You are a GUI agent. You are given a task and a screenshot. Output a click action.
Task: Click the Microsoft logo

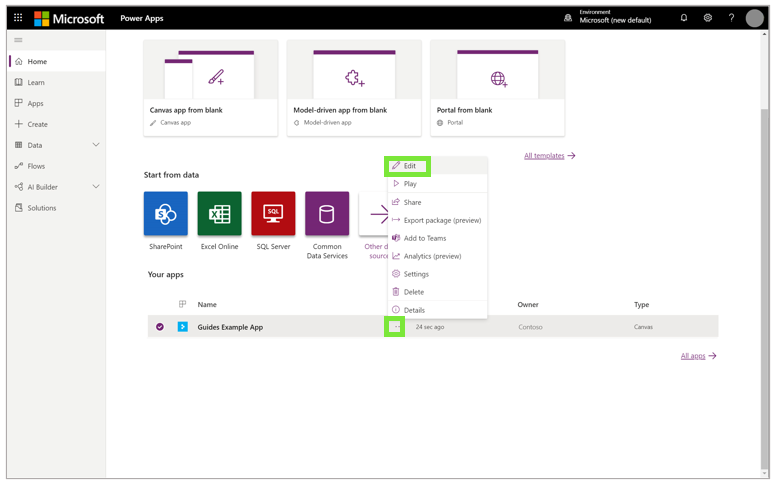(69, 19)
